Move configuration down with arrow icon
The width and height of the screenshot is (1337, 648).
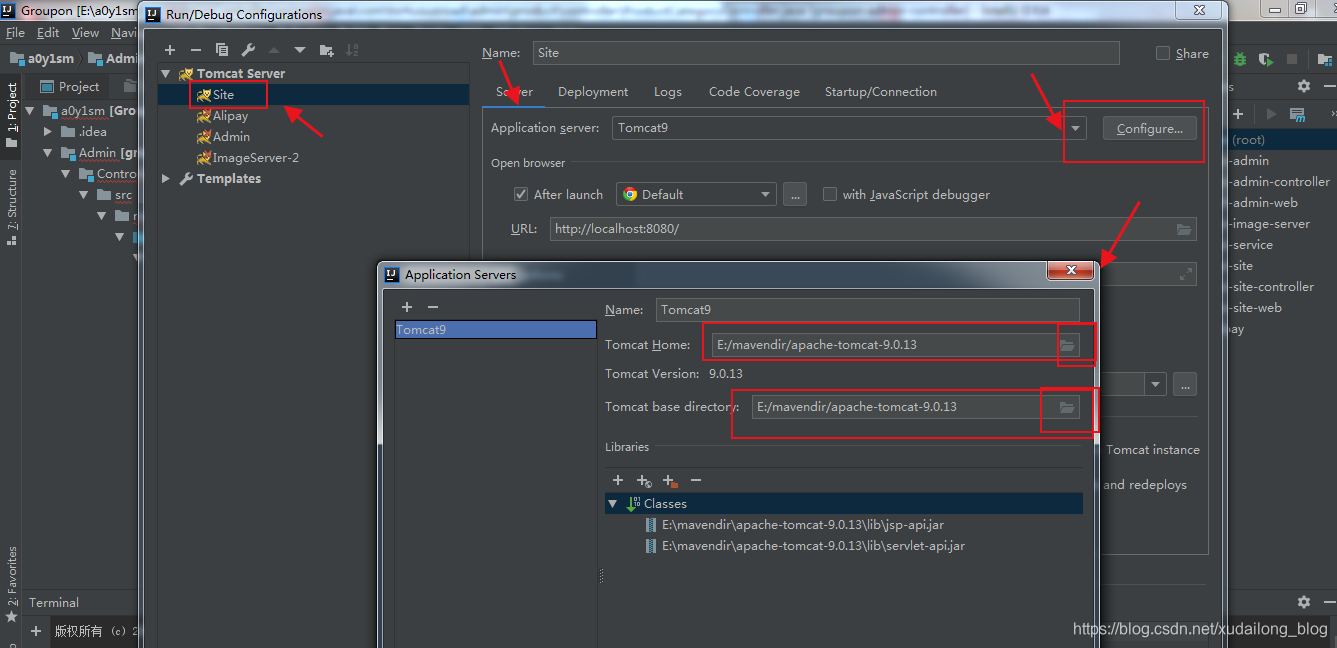click(300, 50)
